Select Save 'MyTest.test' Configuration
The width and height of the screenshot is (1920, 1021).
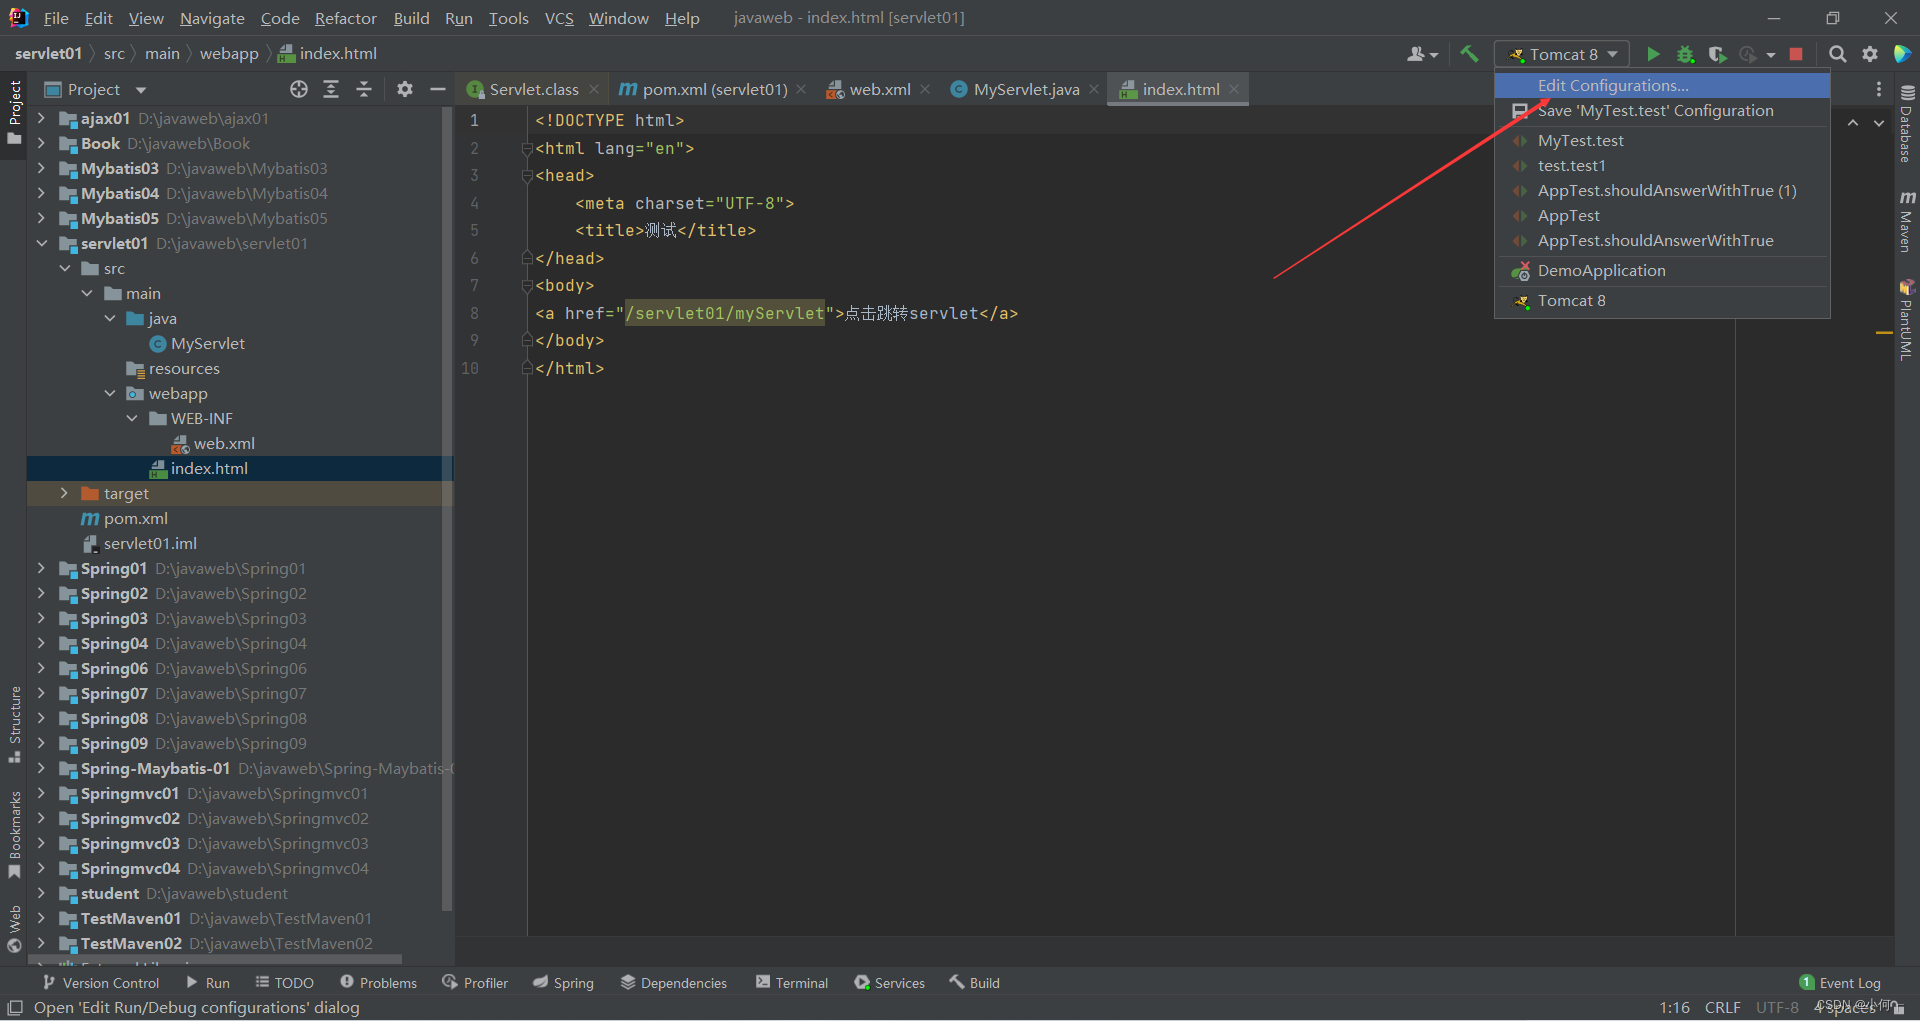coord(1662,111)
